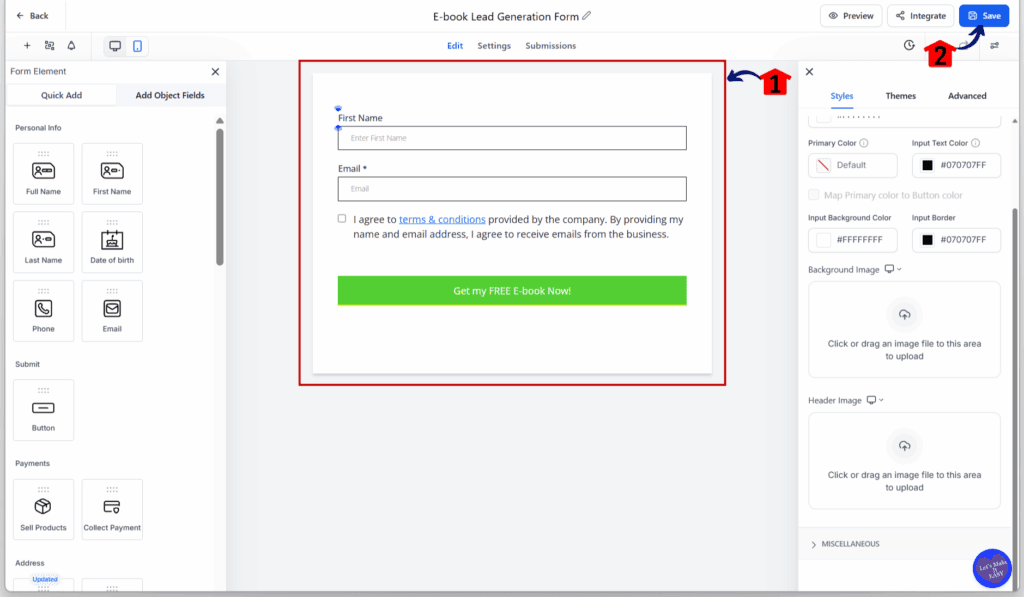Click the Email input field in form
This screenshot has height=597, width=1024.
(x=512, y=189)
